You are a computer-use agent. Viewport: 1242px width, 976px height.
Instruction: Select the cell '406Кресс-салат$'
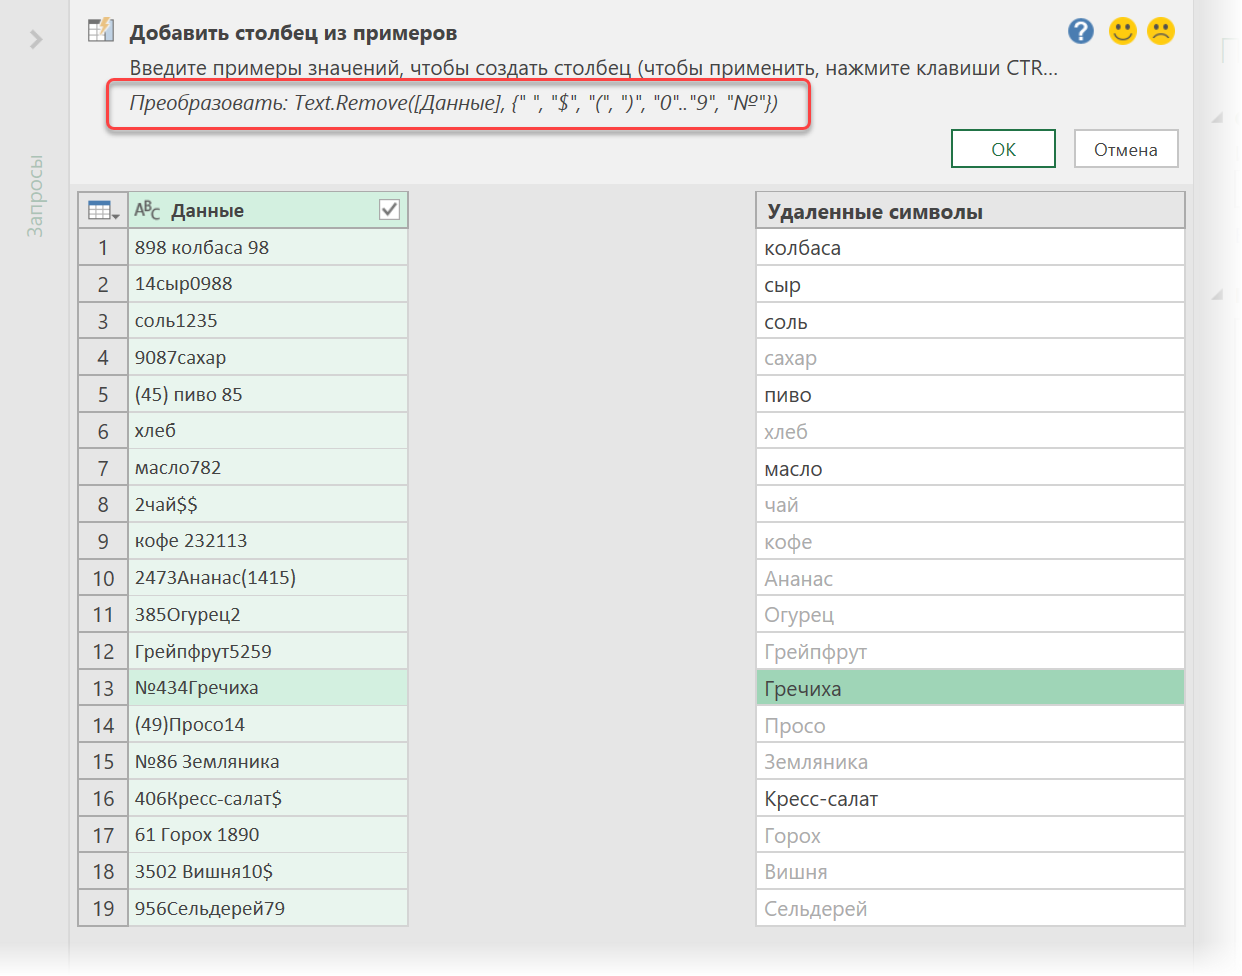[268, 798]
